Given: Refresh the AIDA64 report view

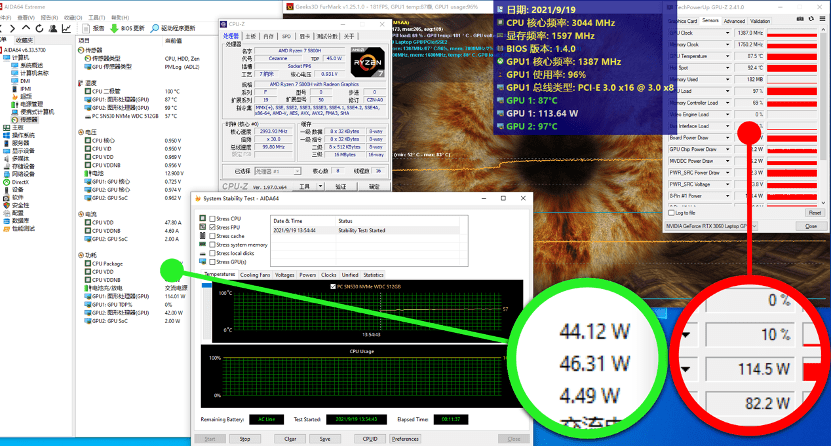Looking at the screenshot, I should (39, 28).
